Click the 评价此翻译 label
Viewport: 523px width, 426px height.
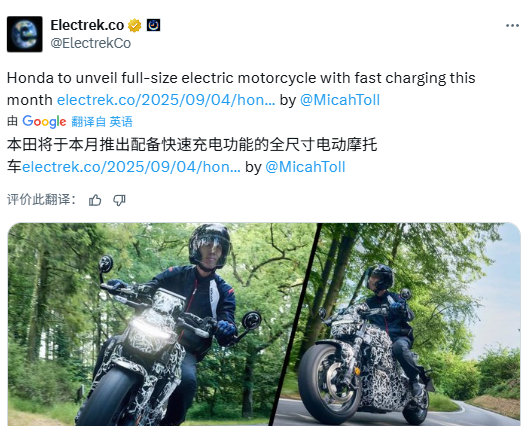(42, 200)
